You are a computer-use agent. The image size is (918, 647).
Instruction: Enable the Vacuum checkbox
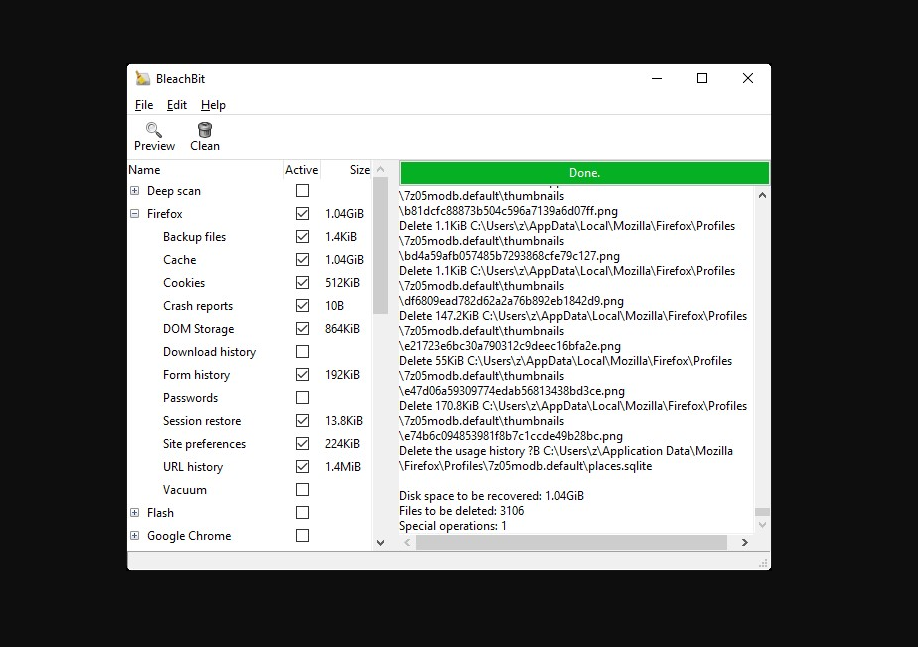[x=302, y=489]
